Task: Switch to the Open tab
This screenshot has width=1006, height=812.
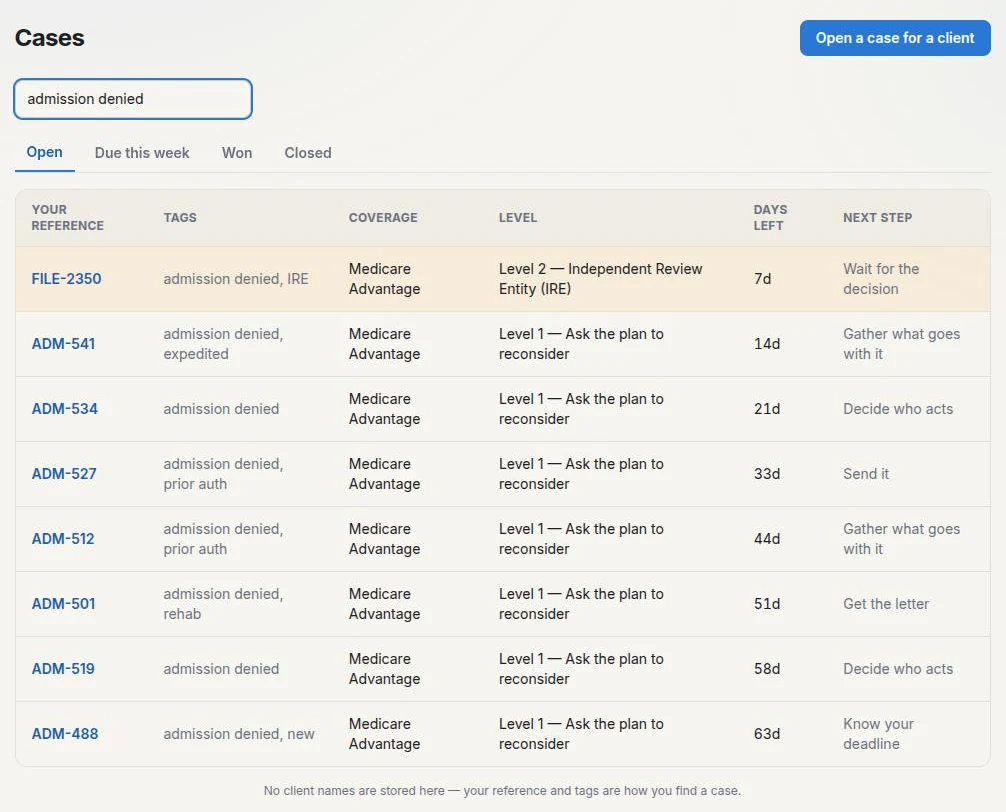Action: point(44,153)
